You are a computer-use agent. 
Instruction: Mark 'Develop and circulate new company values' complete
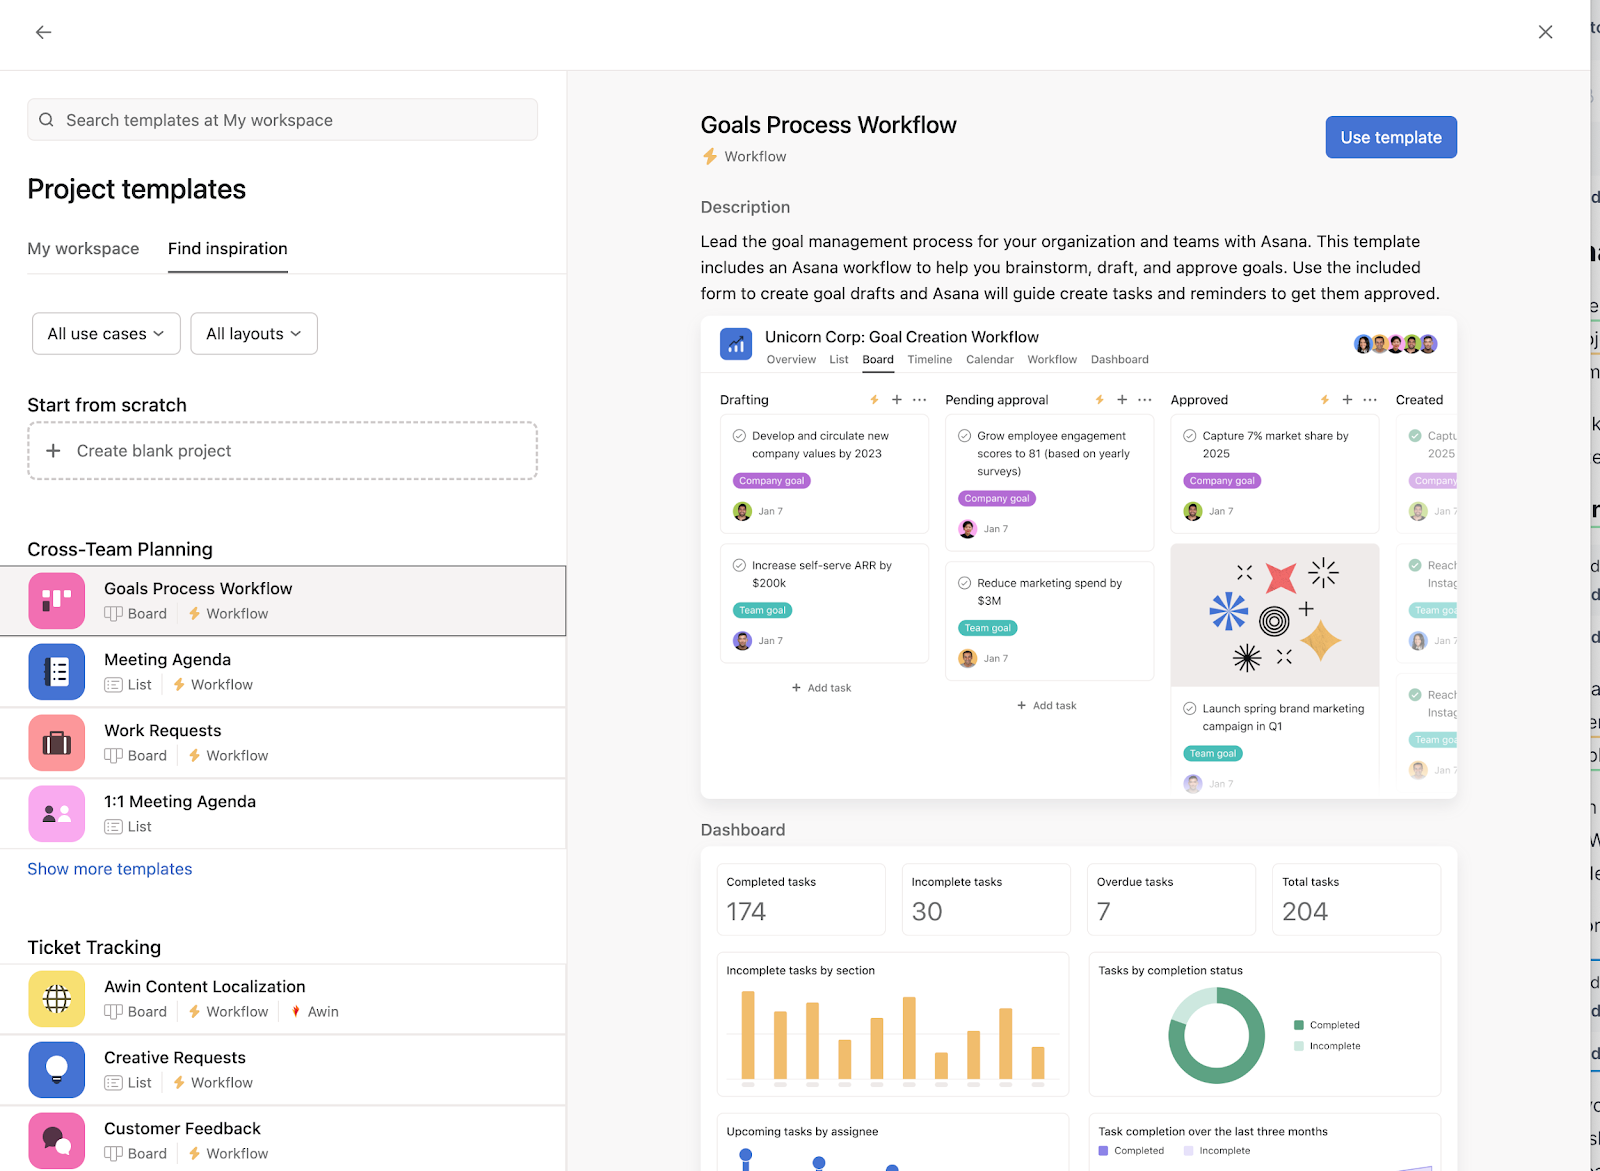pos(739,436)
